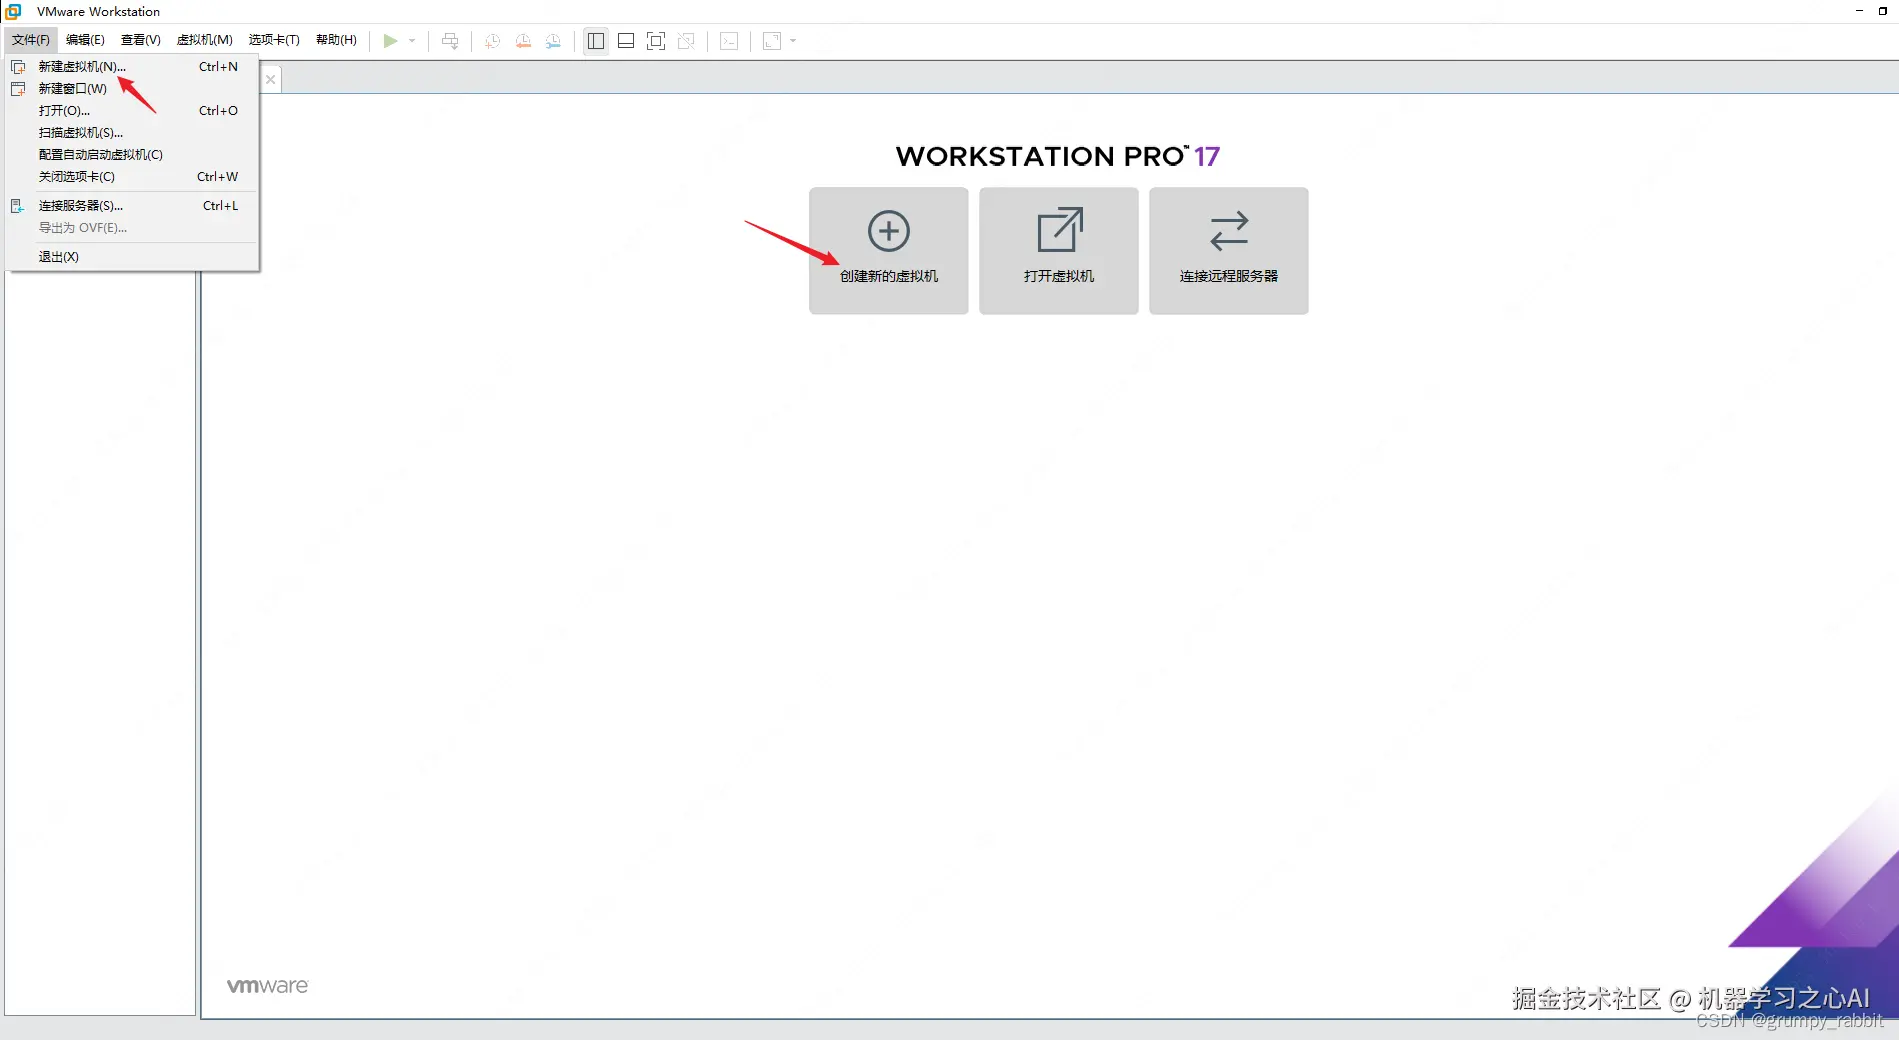The image size is (1899, 1040).
Task: Click the Take Snapshot clock icon
Action: pos(492,41)
